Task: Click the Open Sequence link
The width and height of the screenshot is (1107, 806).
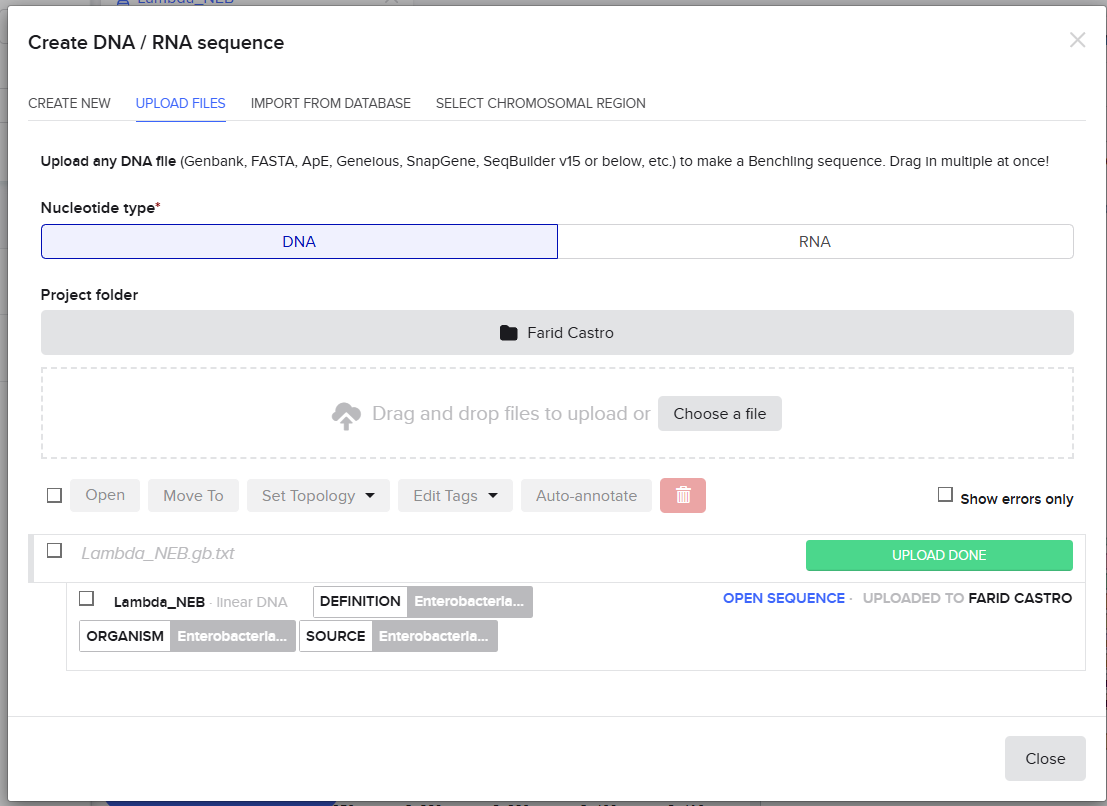Action: [783, 598]
